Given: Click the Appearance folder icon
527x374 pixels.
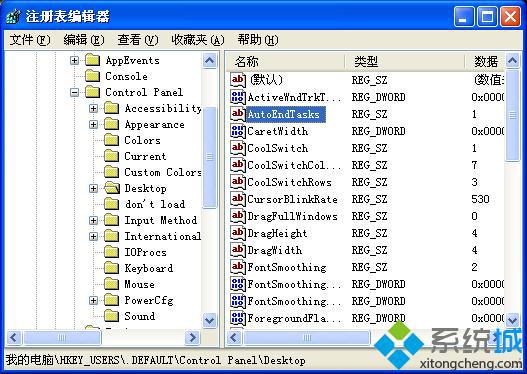Looking at the screenshot, I should pyautogui.click(x=112, y=124).
